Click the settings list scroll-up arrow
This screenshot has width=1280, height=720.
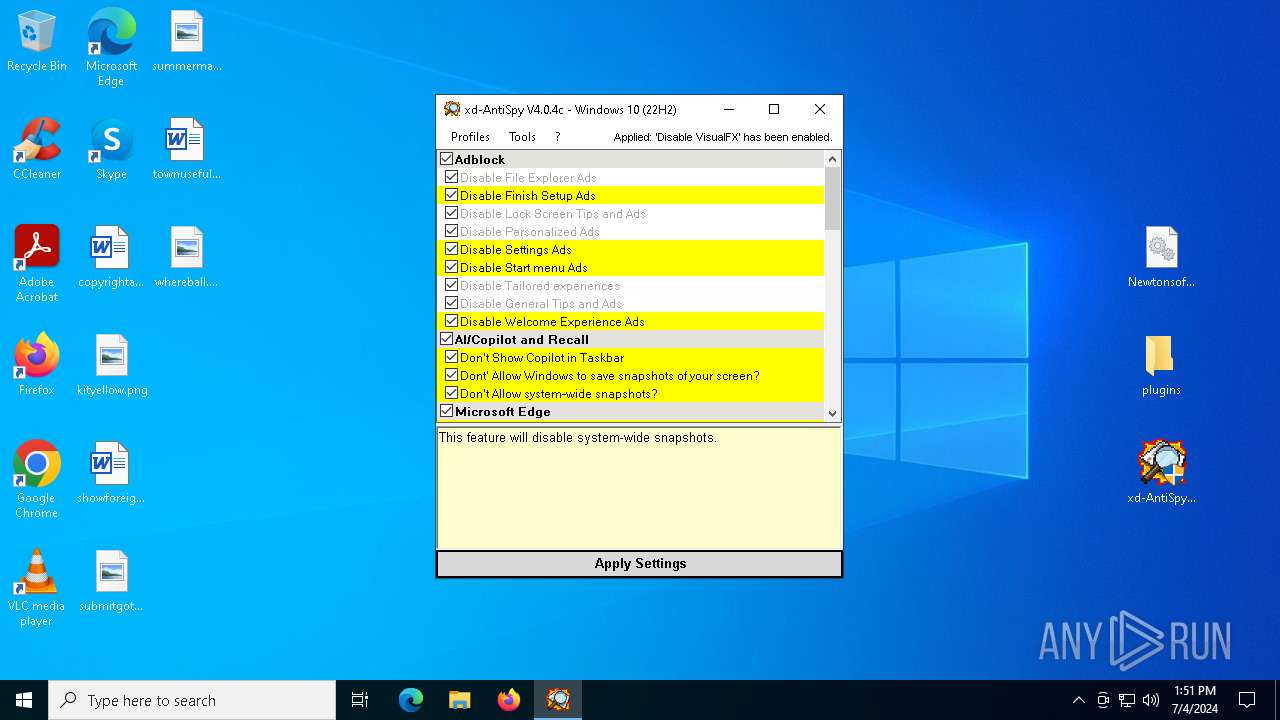832,159
